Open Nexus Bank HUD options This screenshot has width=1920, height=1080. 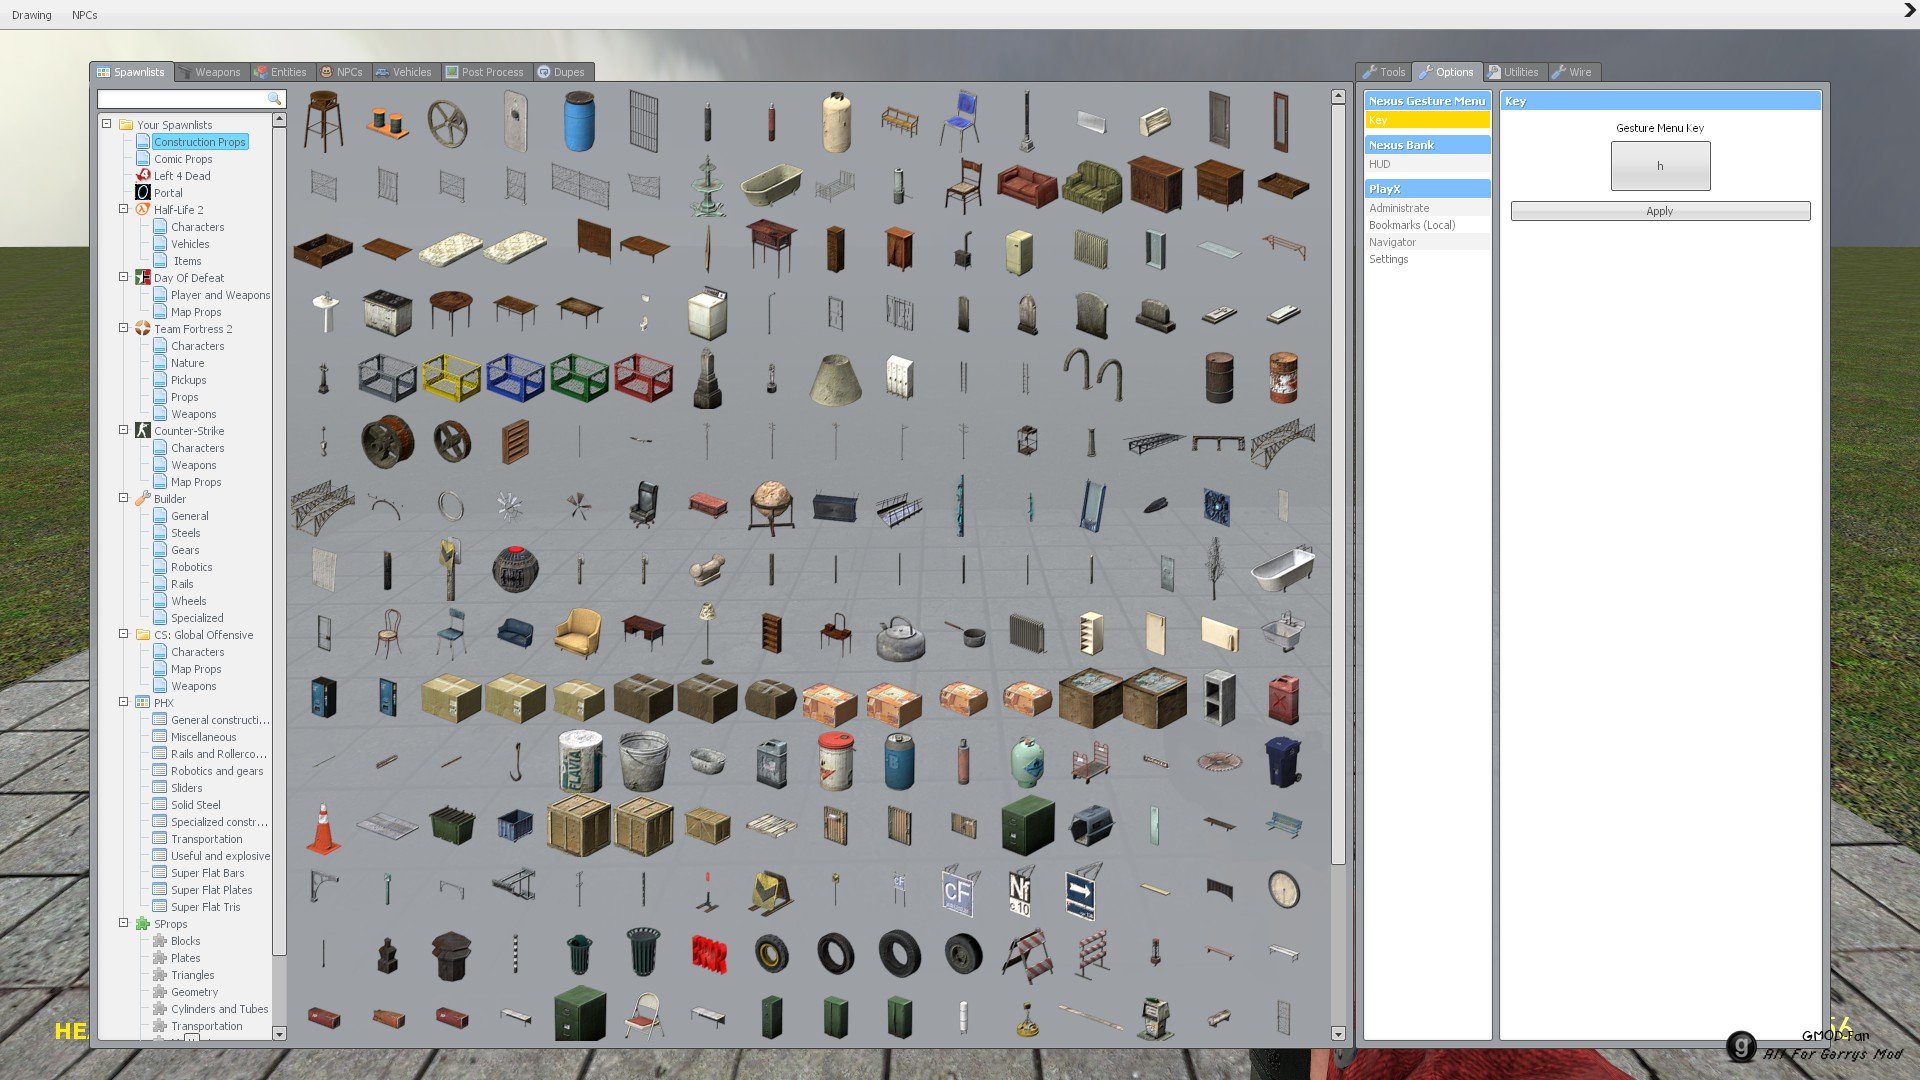coord(1427,164)
